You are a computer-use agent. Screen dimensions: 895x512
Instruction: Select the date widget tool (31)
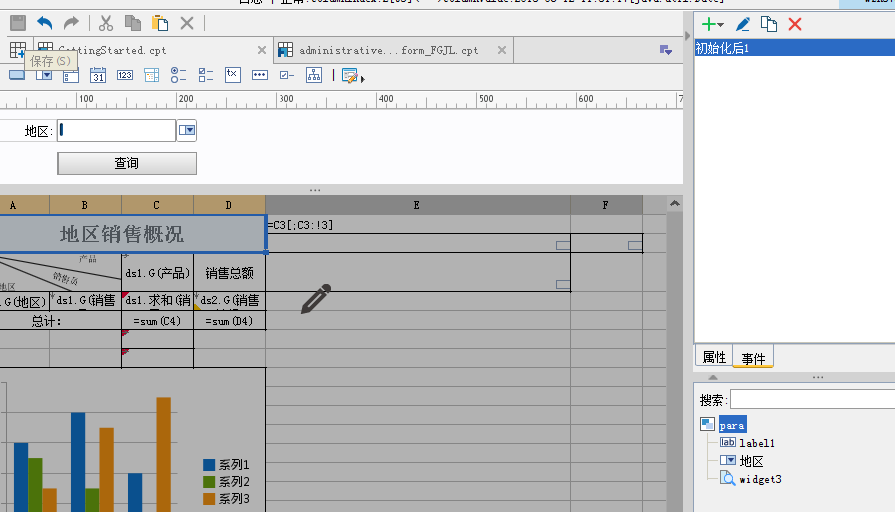pos(98,75)
